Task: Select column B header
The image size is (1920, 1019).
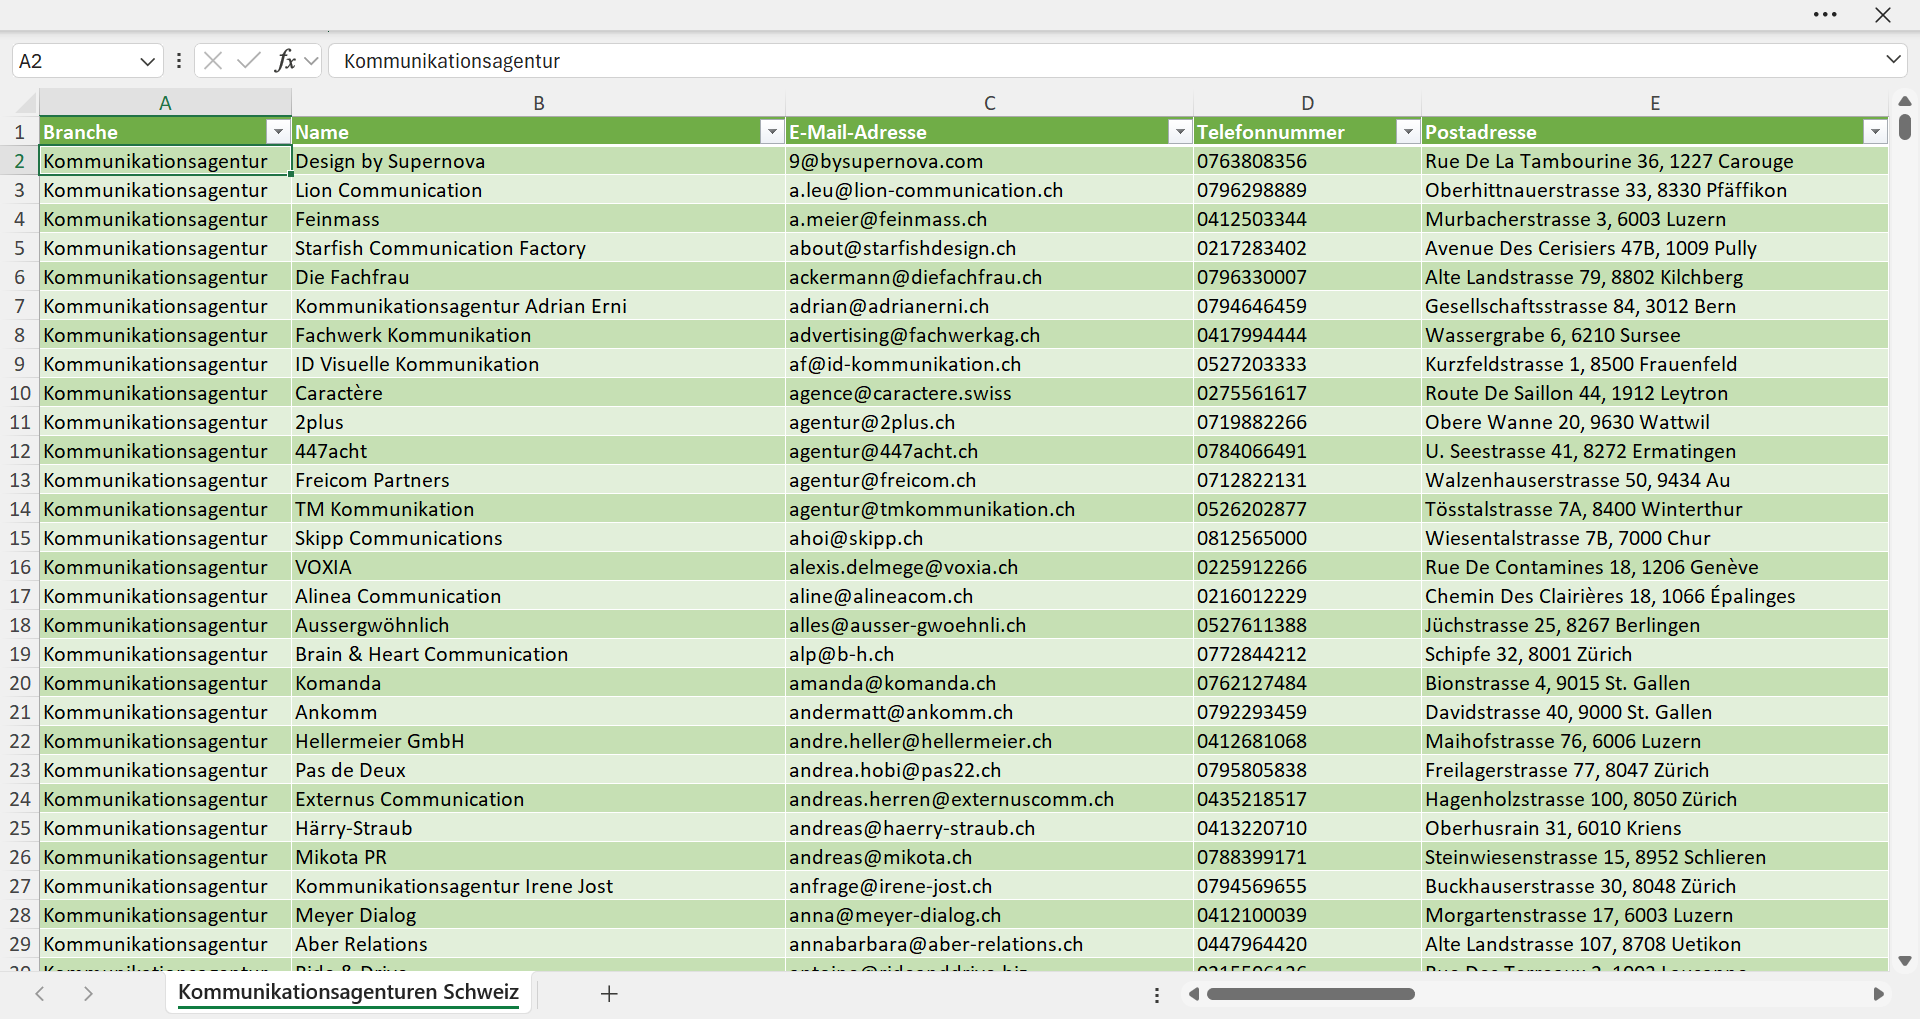Action: (538, 103)
